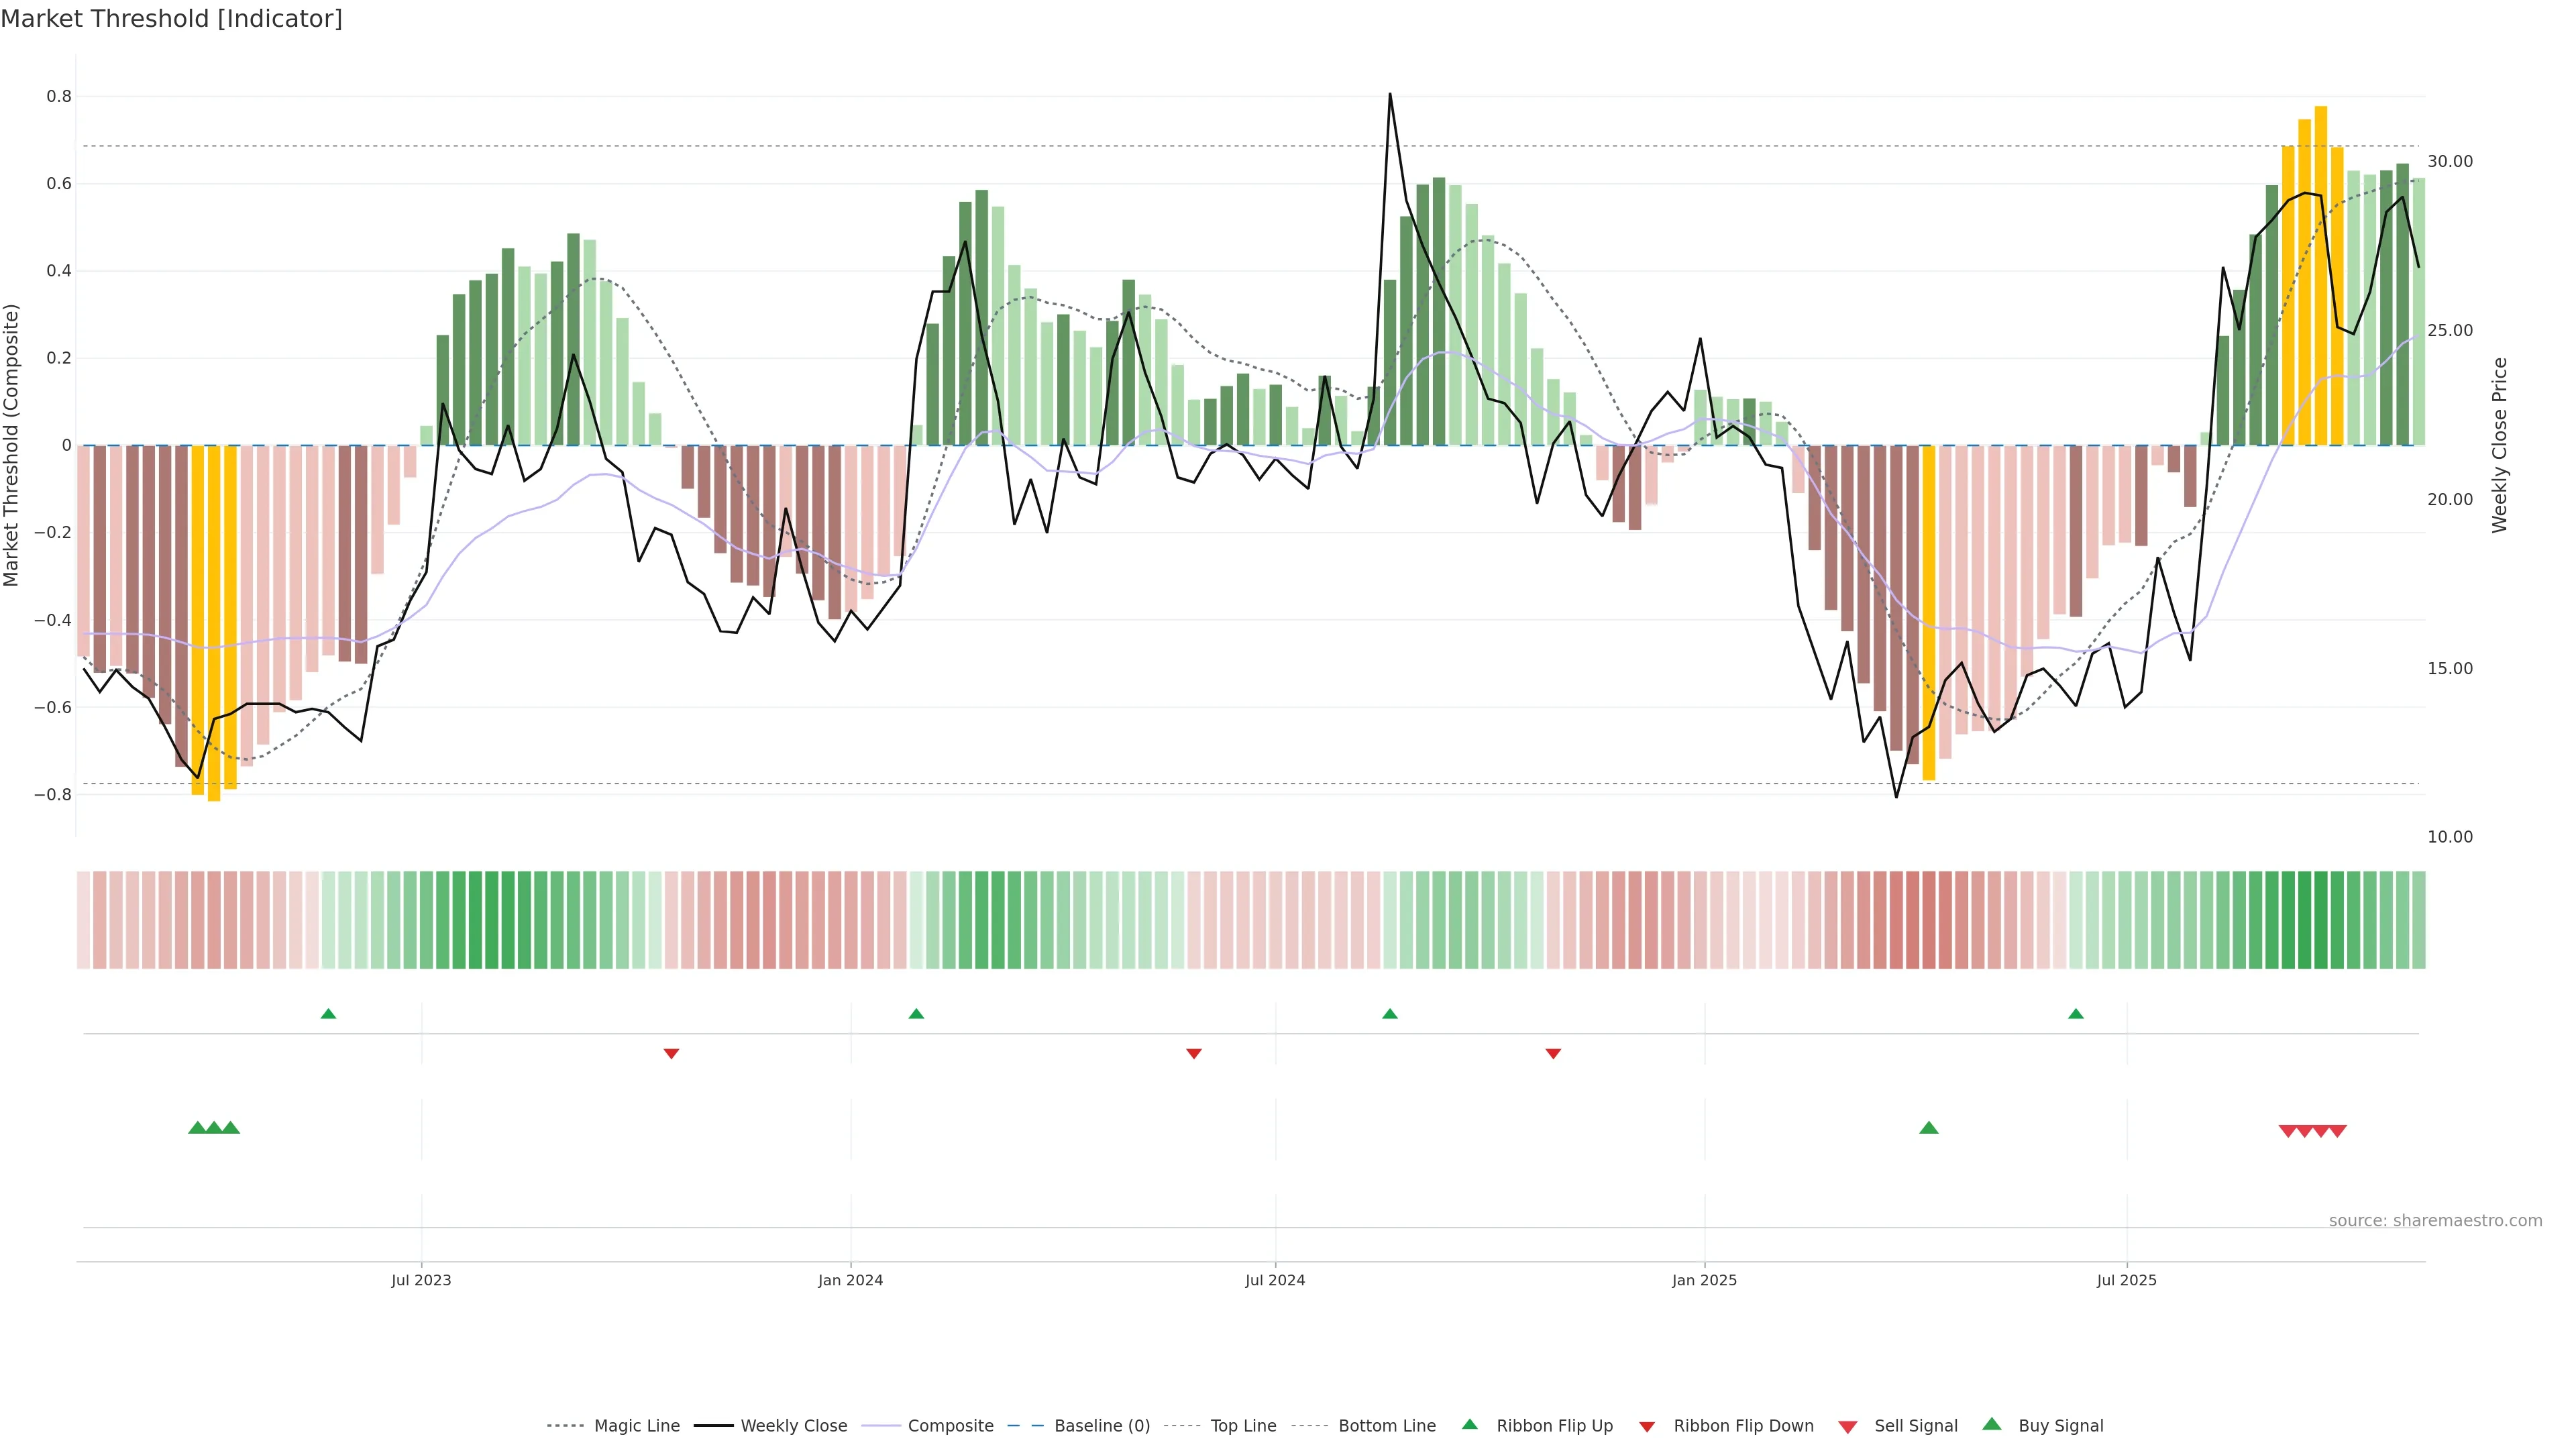Click the Weekly Close Price axis title
The width and height of the screenshot is (2576, 1449).
point(2500,445)
